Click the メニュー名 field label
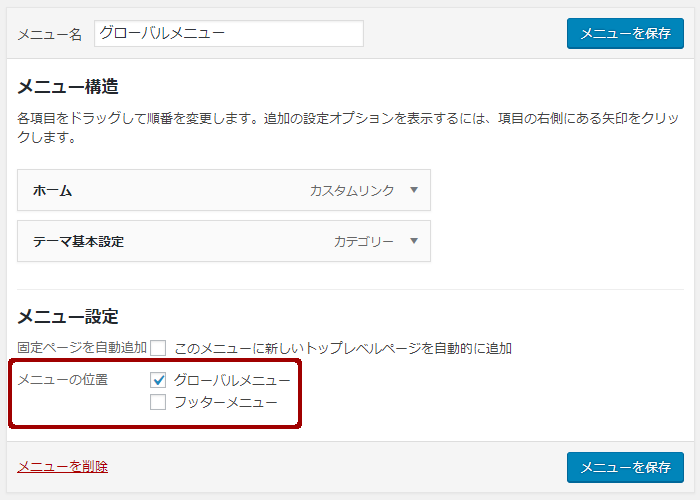Screen dimensions: 700x500 (50, 34)
